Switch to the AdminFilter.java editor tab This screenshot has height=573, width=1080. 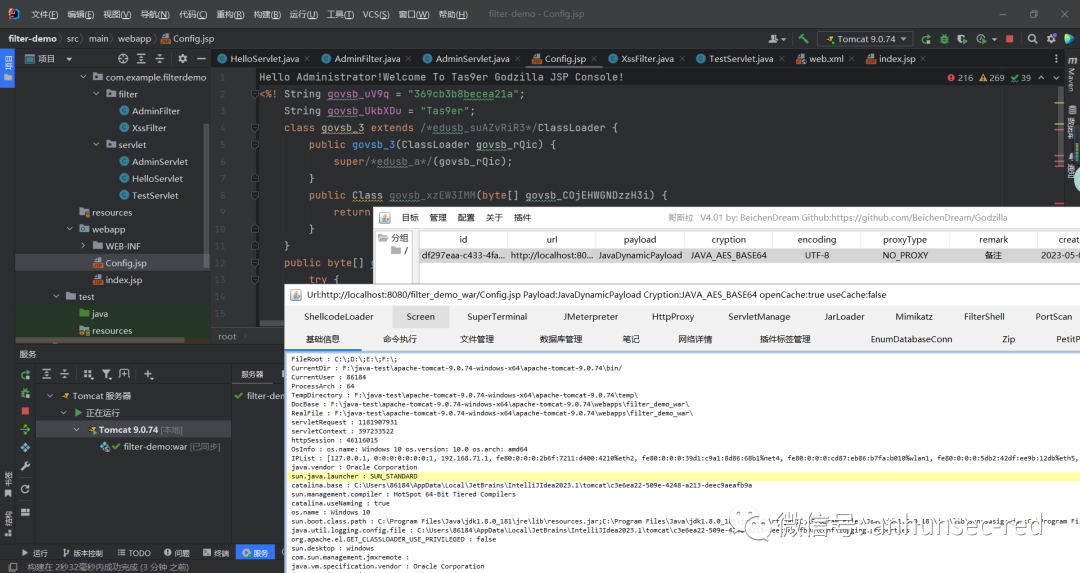(x=367, y=59)
